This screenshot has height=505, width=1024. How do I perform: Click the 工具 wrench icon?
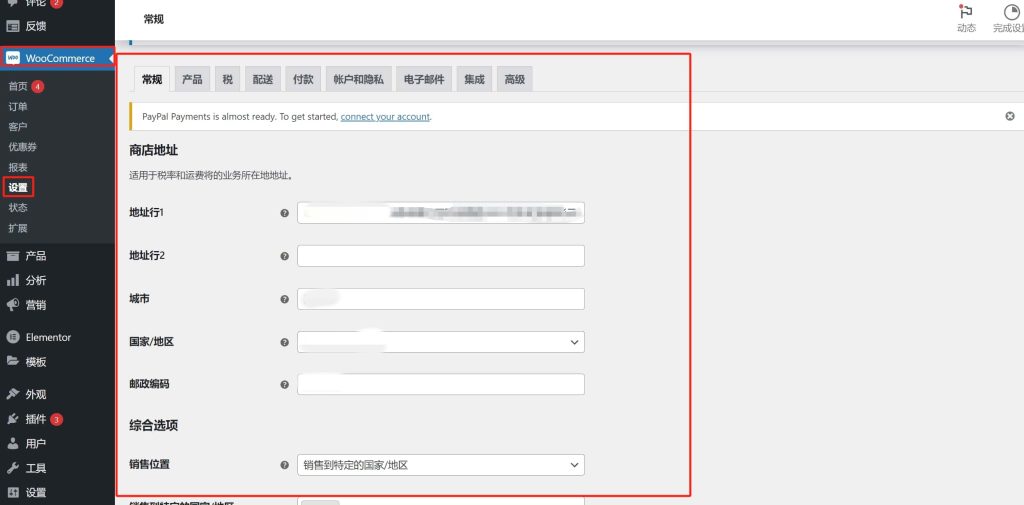(12, 468)
